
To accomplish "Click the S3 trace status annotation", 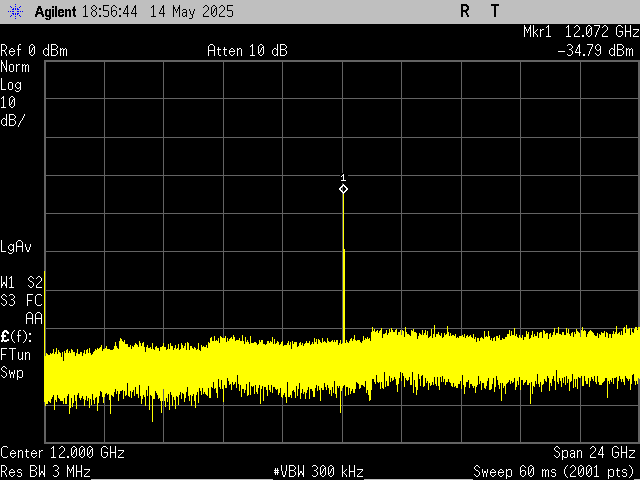I will [8, 301].
